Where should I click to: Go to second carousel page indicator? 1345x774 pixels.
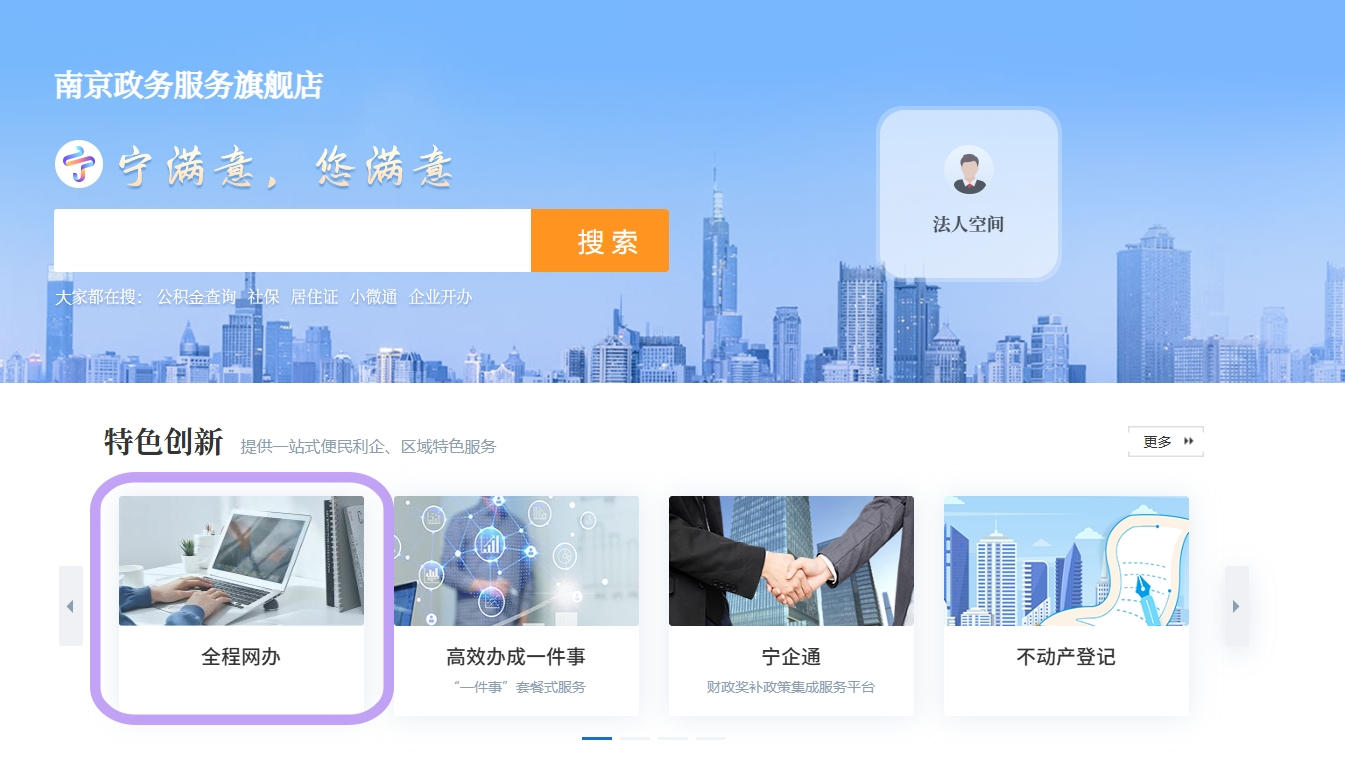[x=635, y=738]
